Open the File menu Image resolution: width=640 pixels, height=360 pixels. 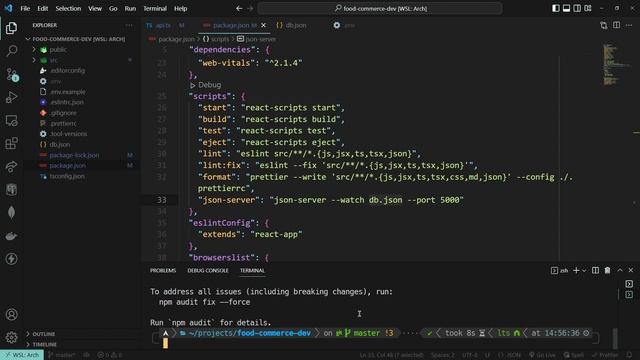click(x=25, y=8)
